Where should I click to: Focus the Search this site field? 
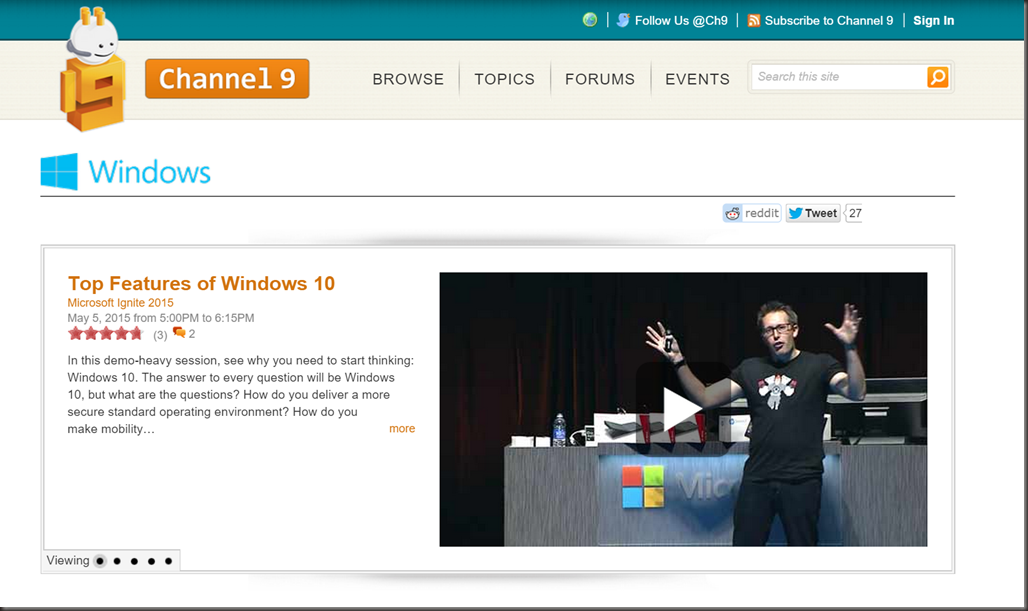click(839, 77)
